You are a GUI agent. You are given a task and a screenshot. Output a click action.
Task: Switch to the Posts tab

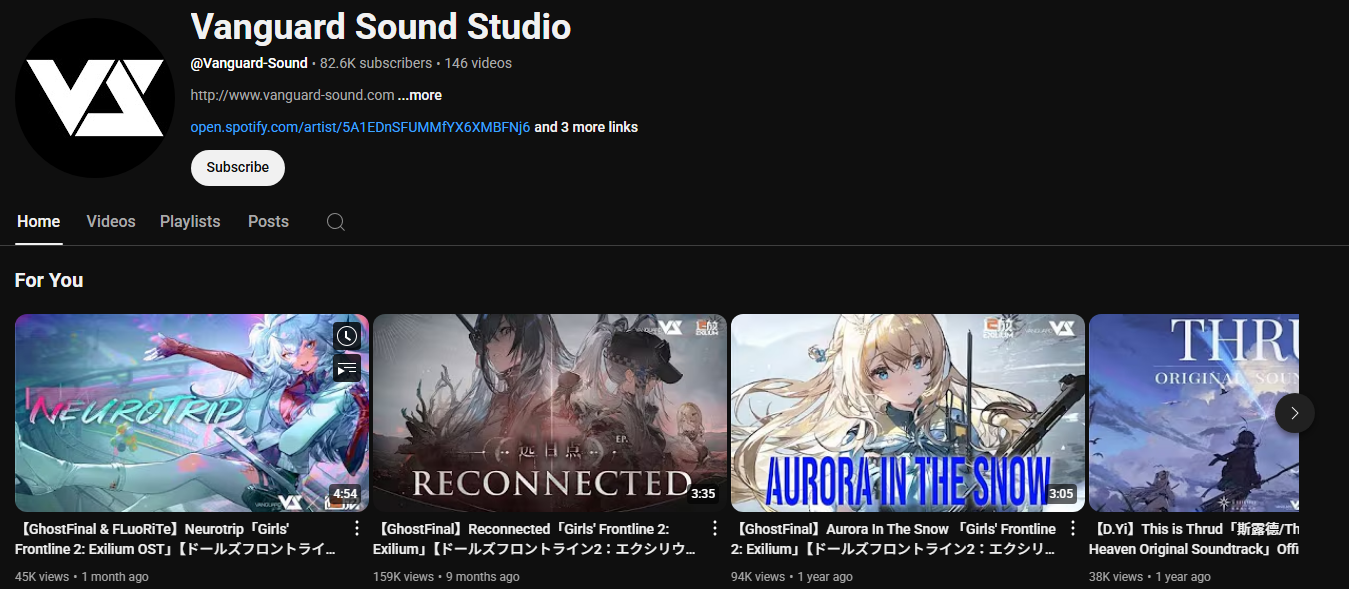coord(268,222)
